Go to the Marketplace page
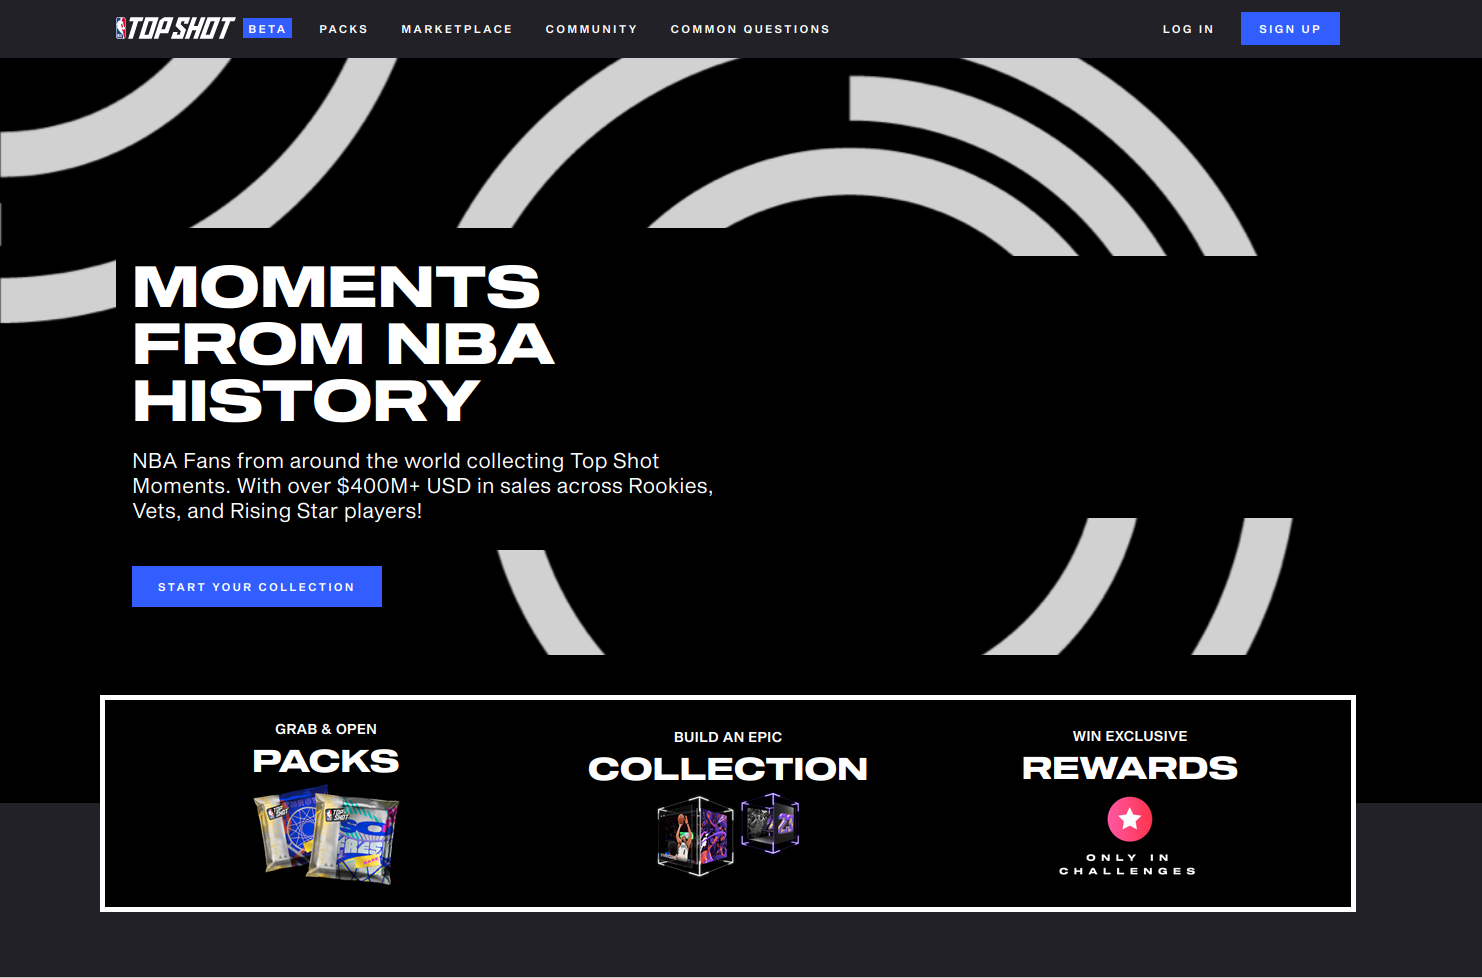The height and width of the screenshot is (978, 1482). point(457,29)
